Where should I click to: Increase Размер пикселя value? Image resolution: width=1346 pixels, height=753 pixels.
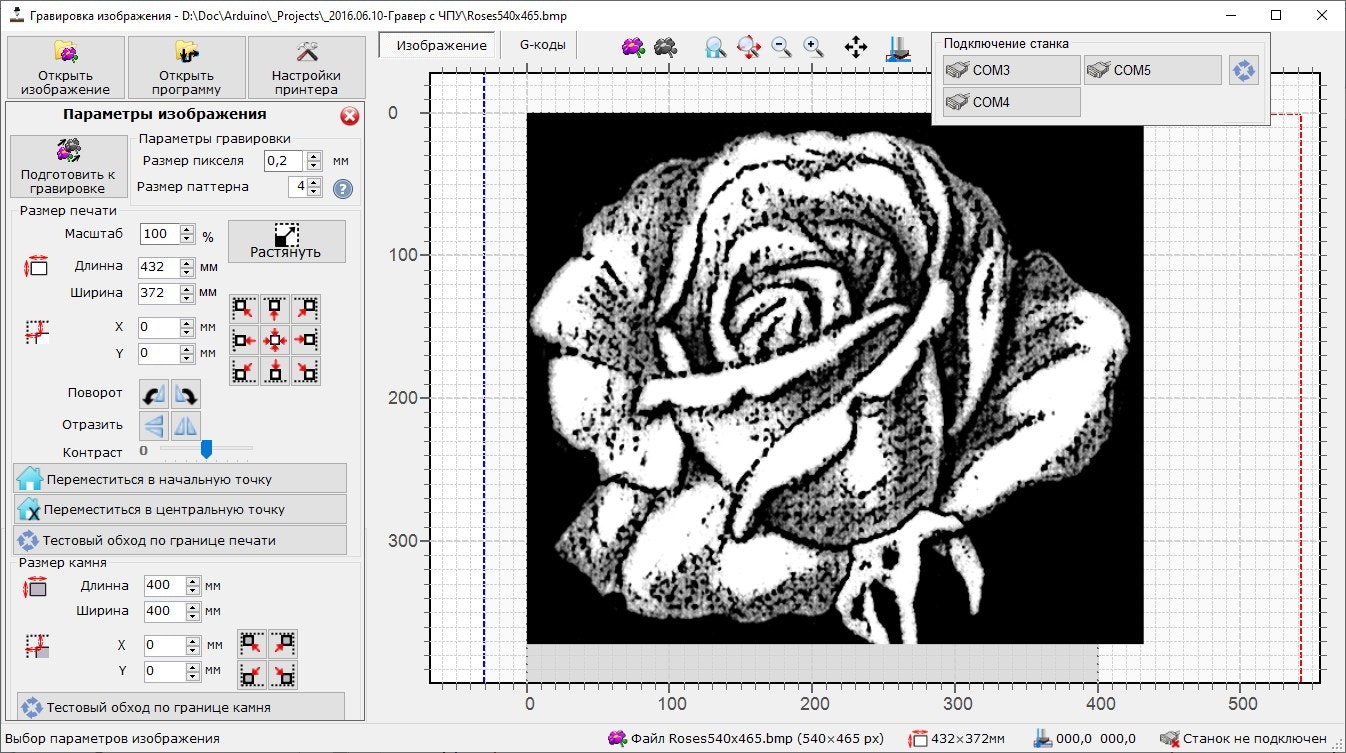click(315, 156)
